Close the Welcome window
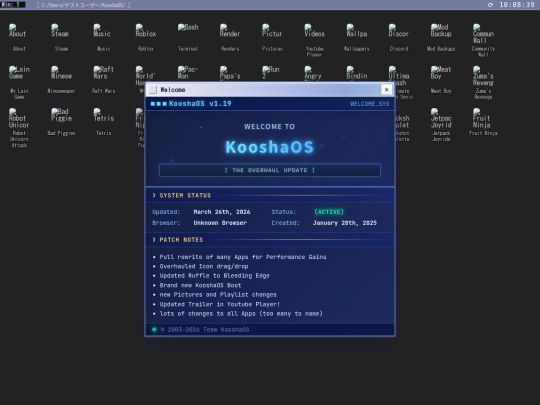The image size is (540, 405). [x=386, y=90]
